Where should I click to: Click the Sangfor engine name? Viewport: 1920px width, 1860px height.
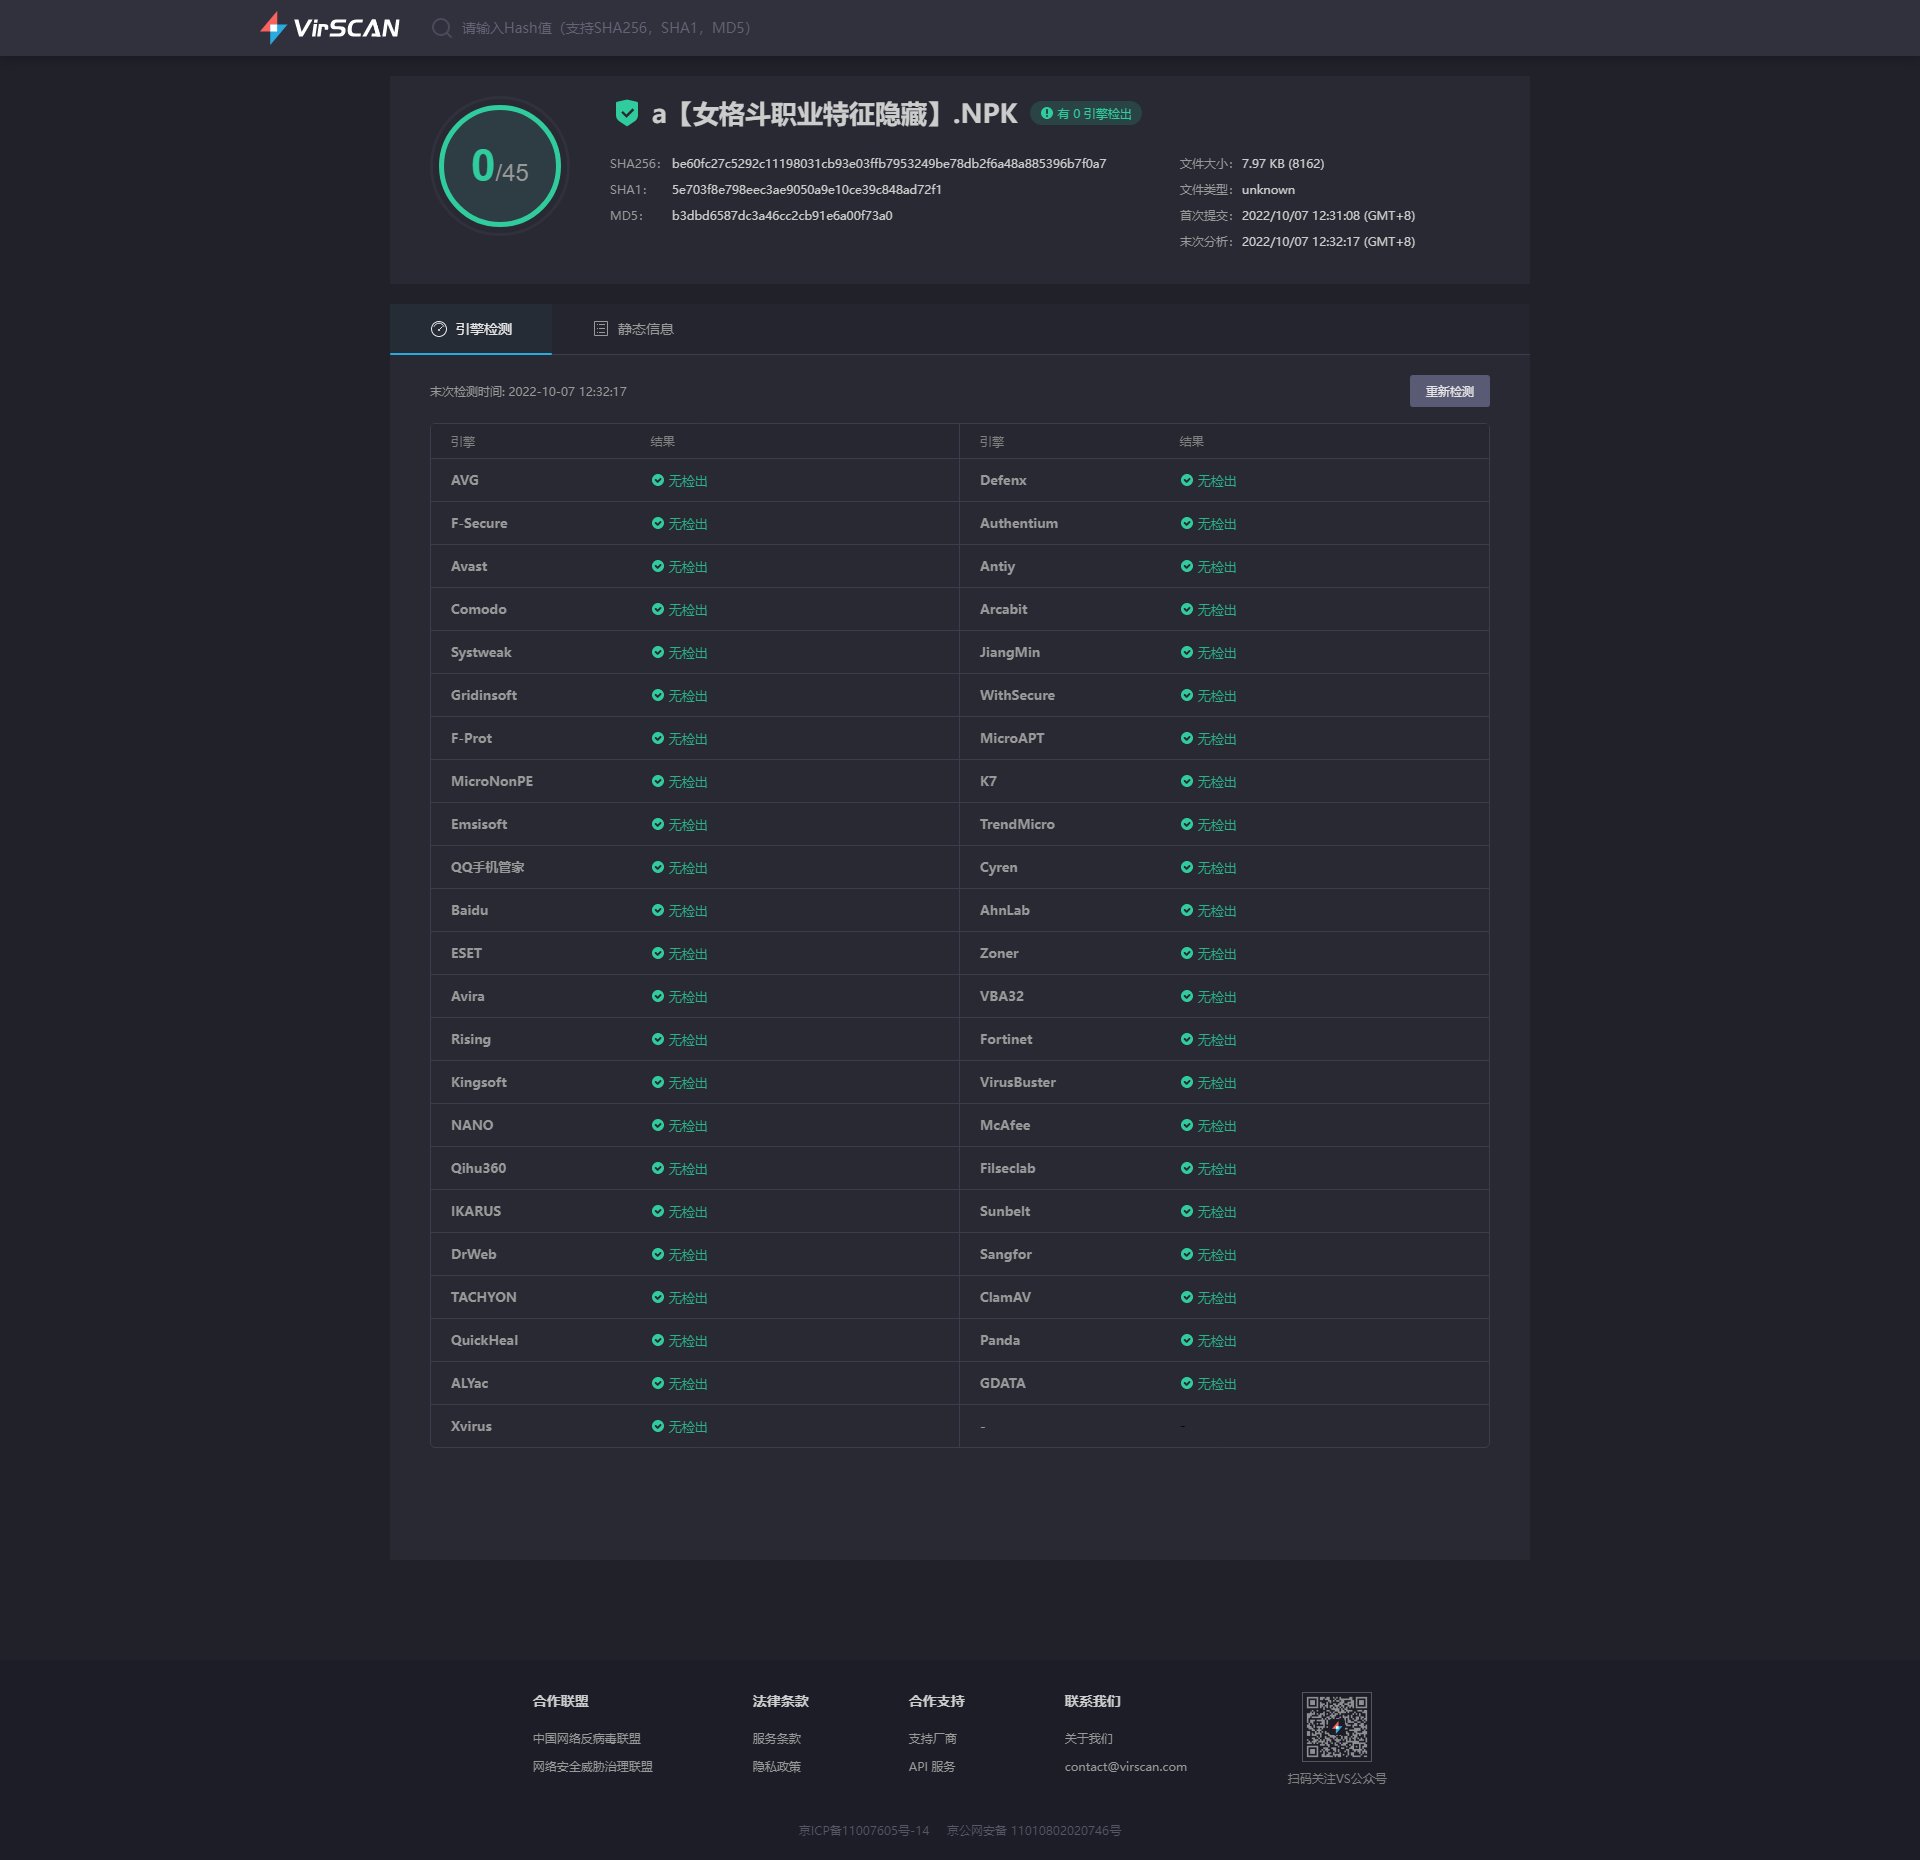1006,1254
